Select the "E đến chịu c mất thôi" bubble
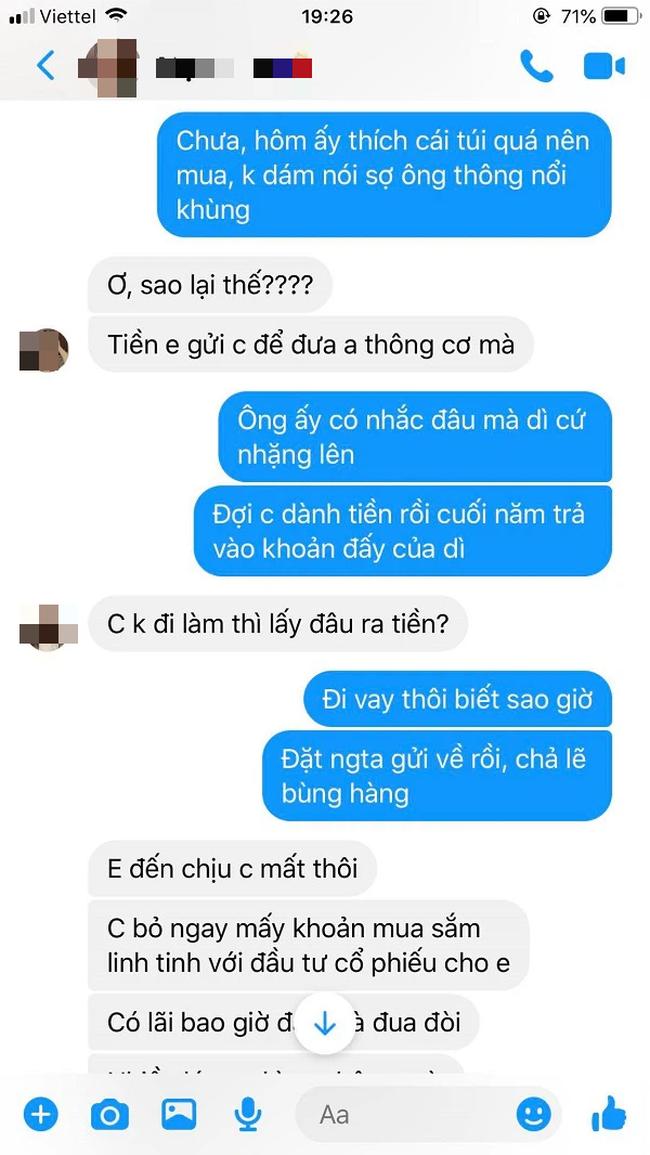This screenshot has width=650, height=1155. click(232, 868)
